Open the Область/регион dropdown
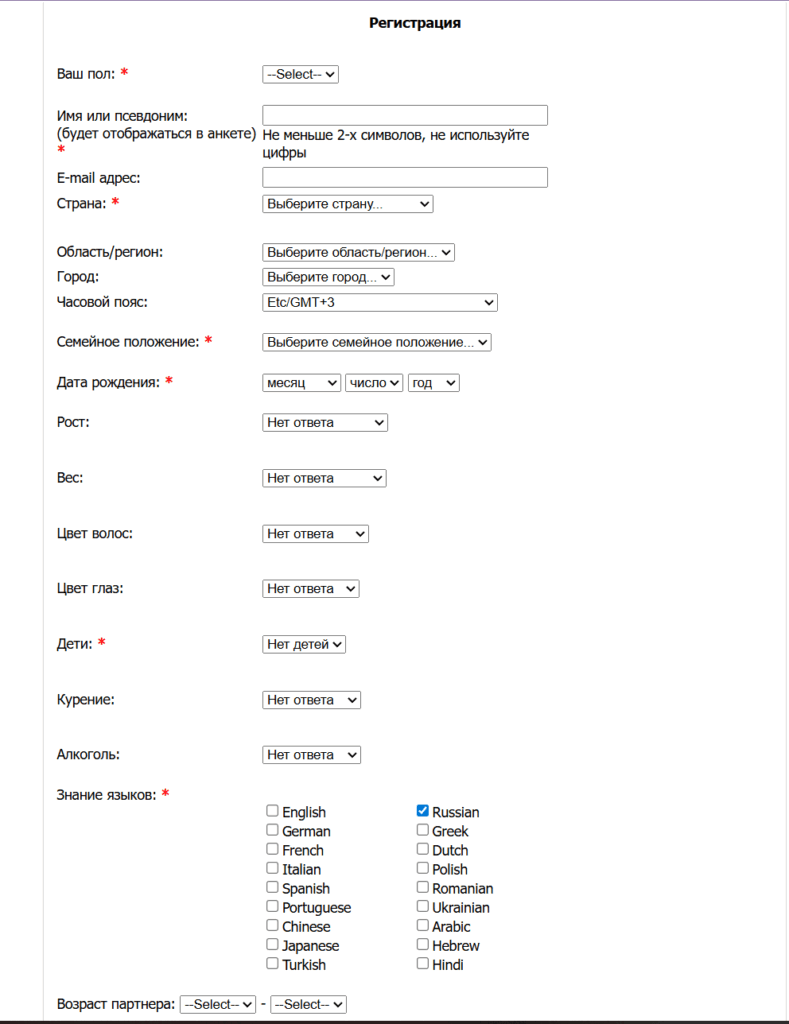The image size is (789, 1024). click(358, 252)
